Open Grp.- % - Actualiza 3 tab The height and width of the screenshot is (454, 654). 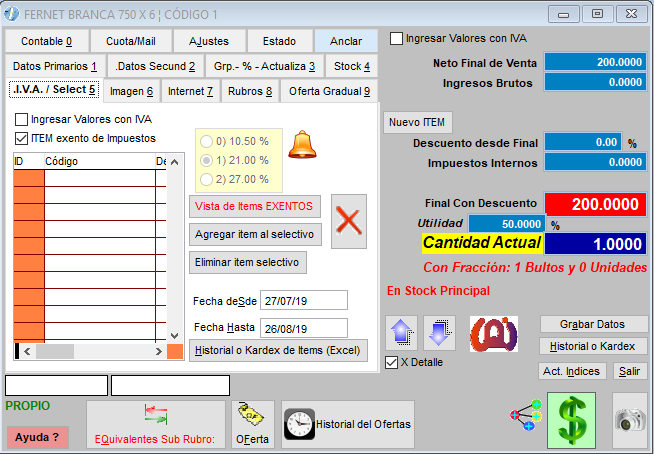coord(264,66)
